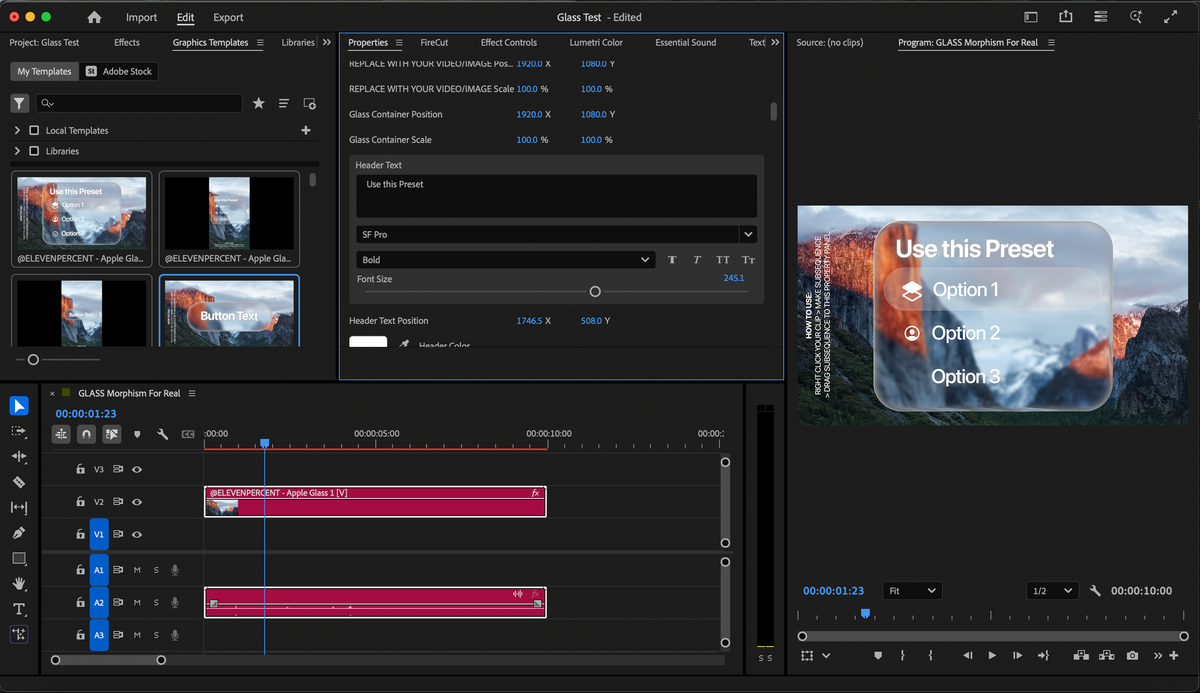
Task: Expand the Libraries tree row
Action: click(x=17, y=151)
